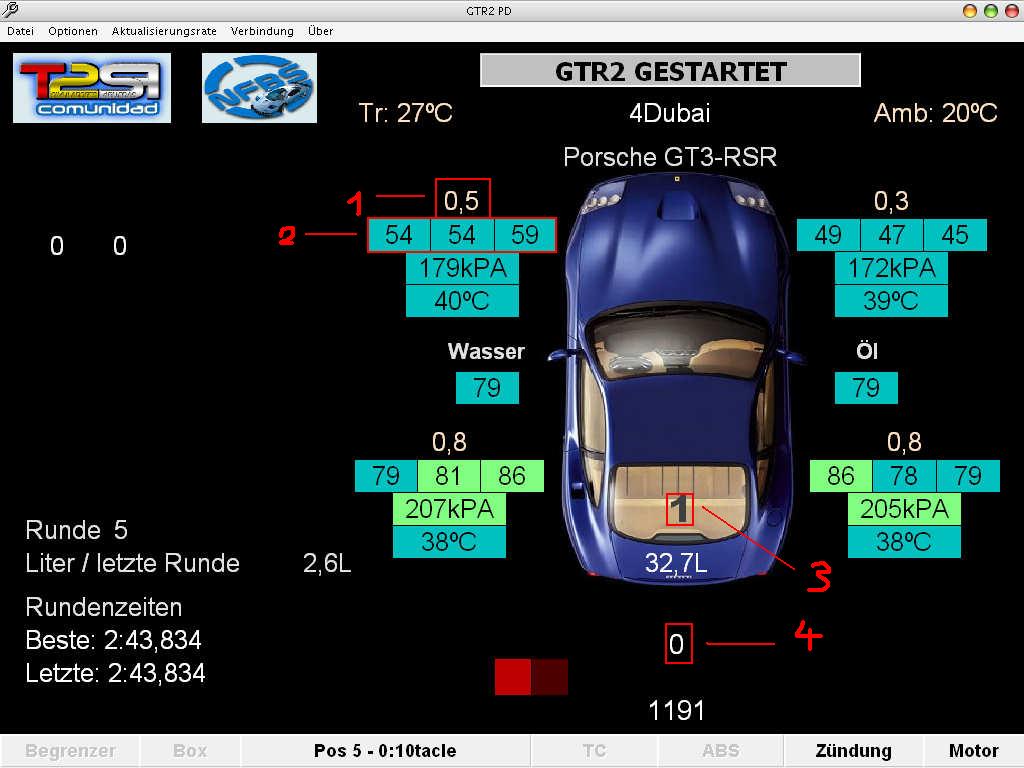Click the track temperature Tr: 27ºC
1024x768 pixels.
[406, 114]
